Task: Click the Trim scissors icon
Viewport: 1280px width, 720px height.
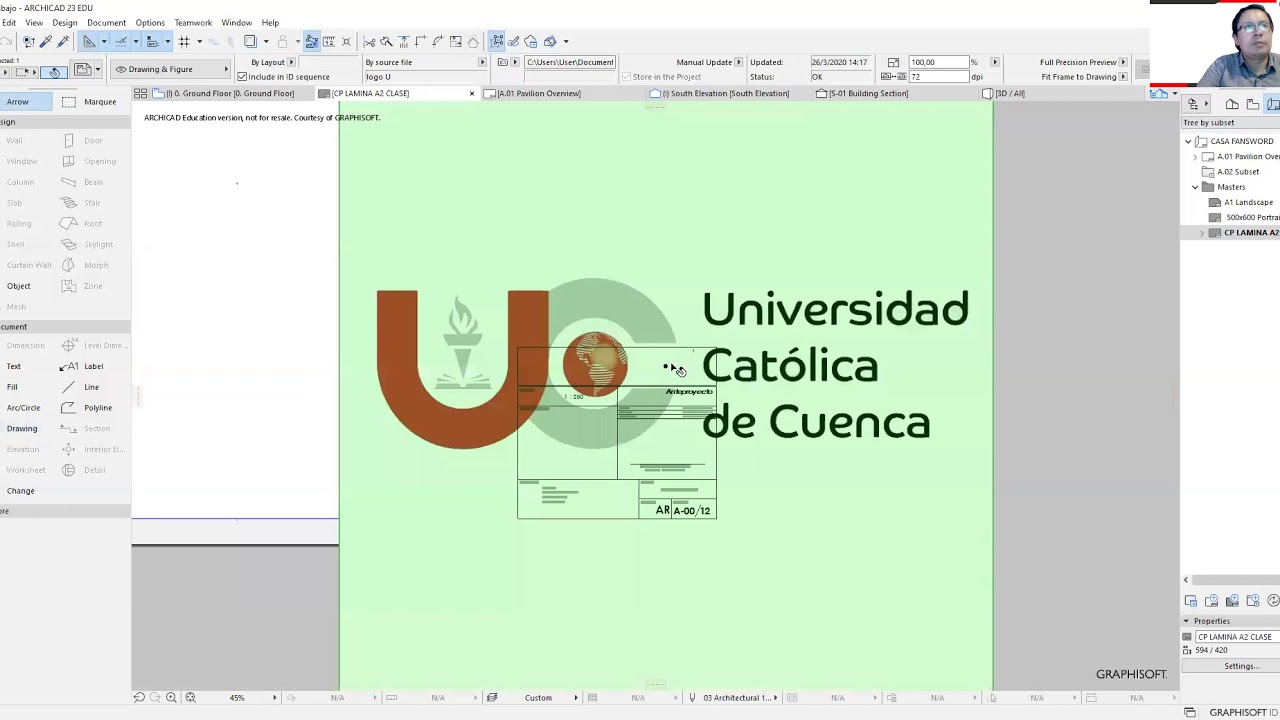Action: click(x=369, y=41)
